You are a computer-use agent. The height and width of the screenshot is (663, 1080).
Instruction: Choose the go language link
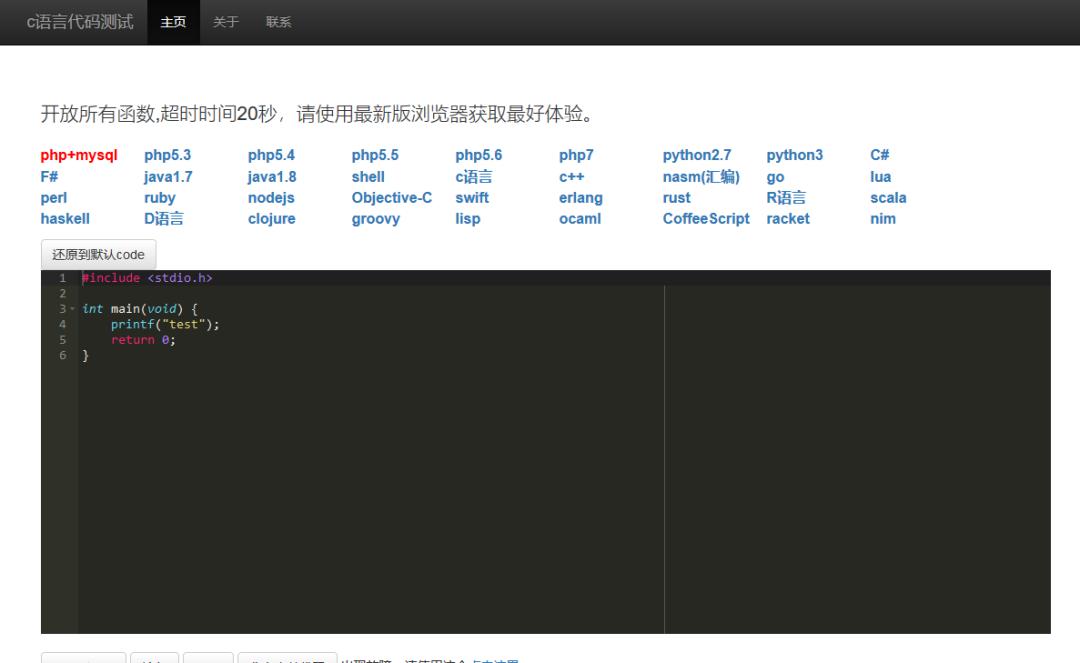tap(776, 177)
